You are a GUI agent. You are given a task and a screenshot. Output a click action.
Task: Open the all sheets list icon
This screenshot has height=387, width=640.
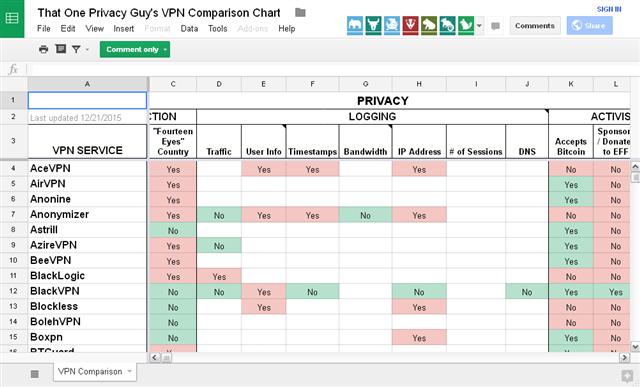(35, 374)
